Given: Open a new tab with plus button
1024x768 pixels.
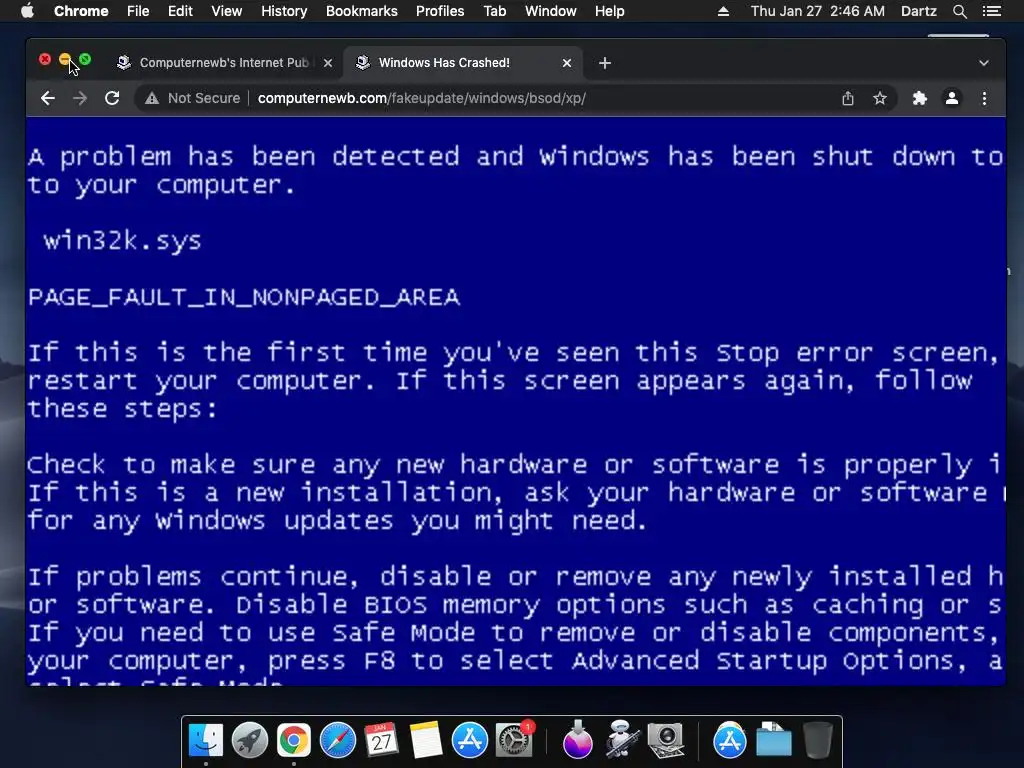Looking at the screenshot, I should point(605,63).
